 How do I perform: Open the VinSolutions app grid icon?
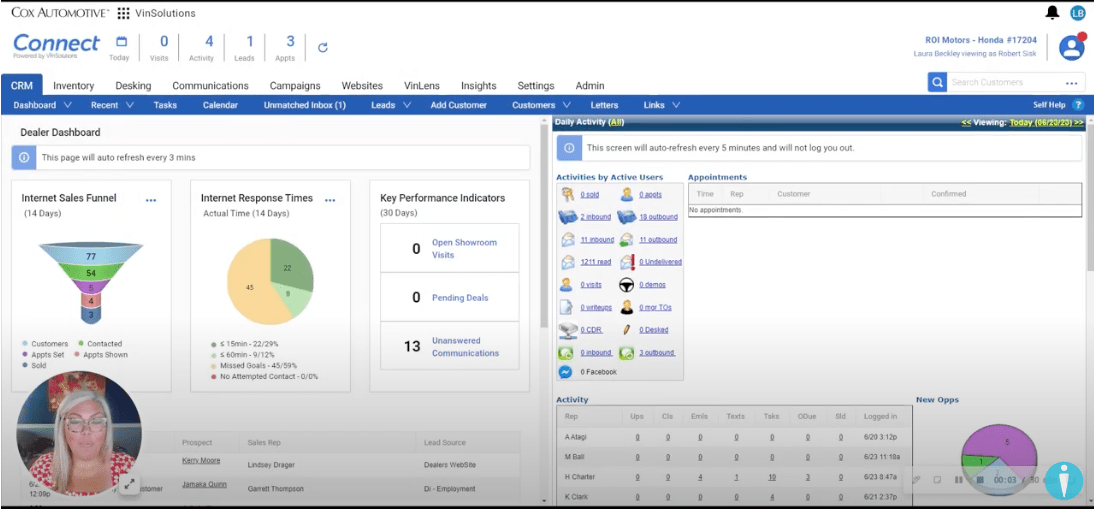123,13
